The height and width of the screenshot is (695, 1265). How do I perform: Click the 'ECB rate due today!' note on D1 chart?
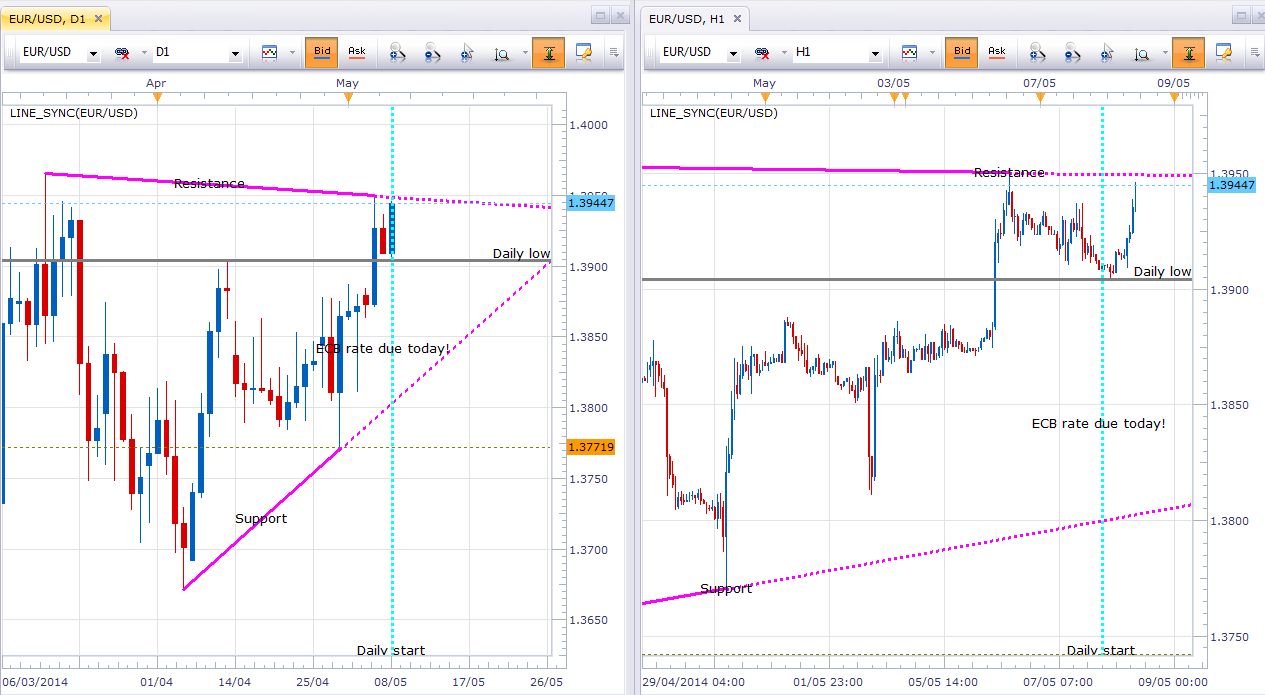click(382, 348)
